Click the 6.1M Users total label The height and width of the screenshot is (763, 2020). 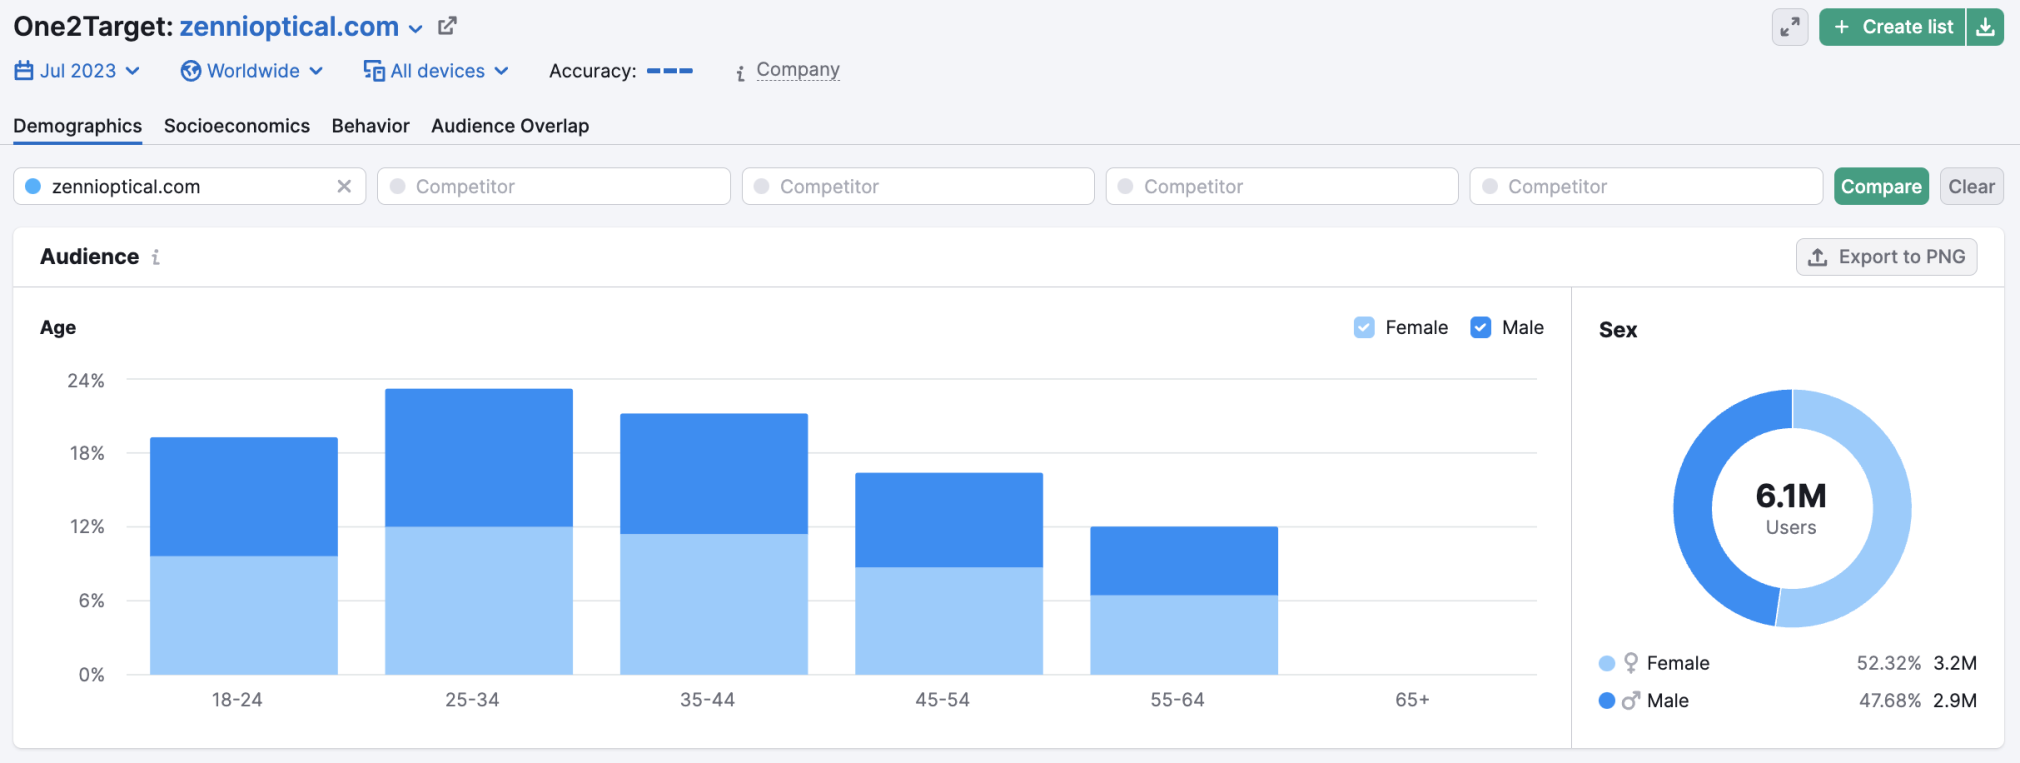coord(1791,507)
